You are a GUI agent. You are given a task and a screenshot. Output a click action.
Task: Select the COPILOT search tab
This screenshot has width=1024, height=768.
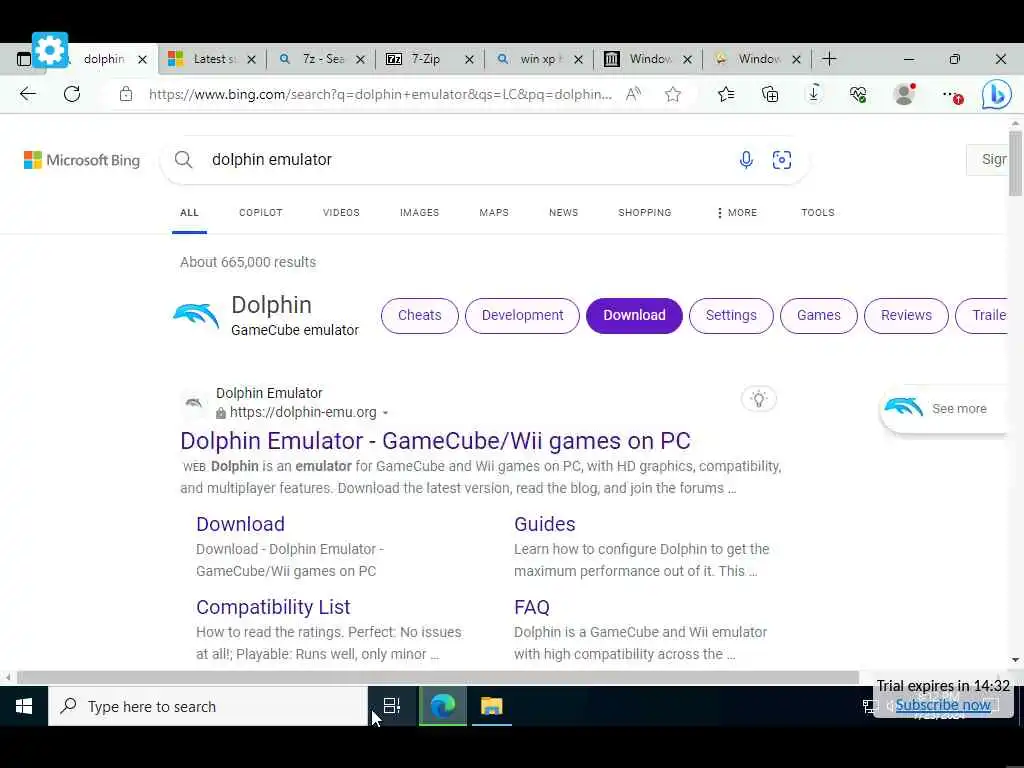[x=261, y=213]
